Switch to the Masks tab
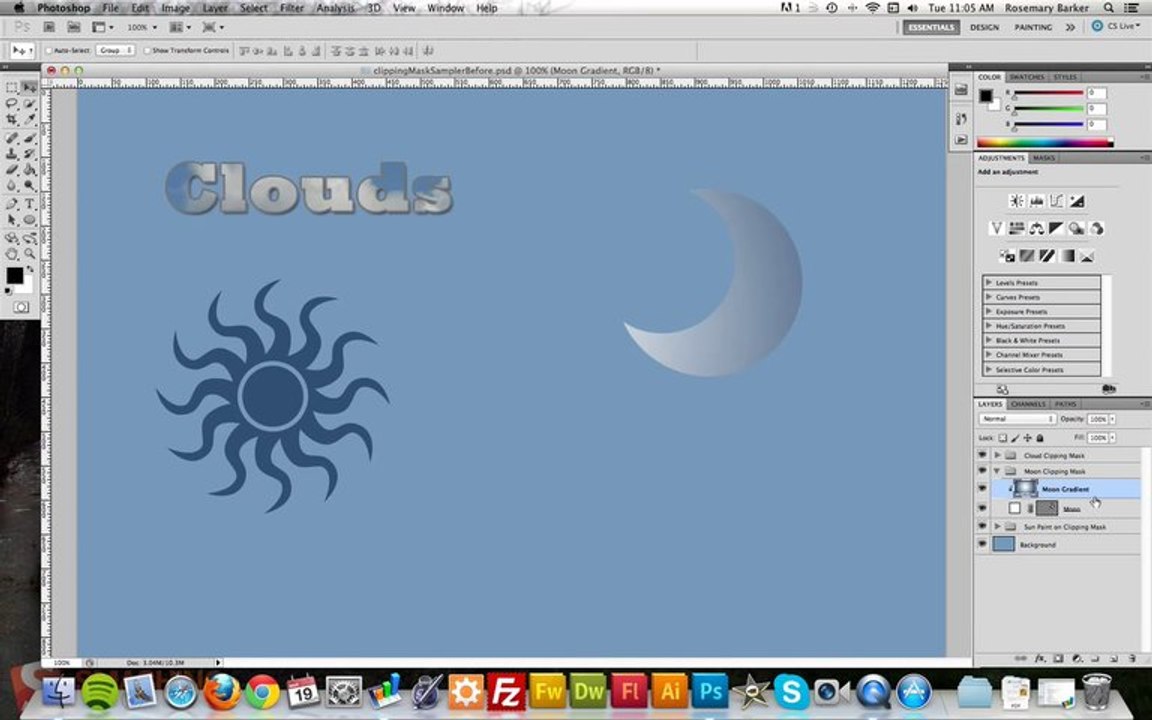This screenshot has width=1152, height=720. (x=1043, y=158)
